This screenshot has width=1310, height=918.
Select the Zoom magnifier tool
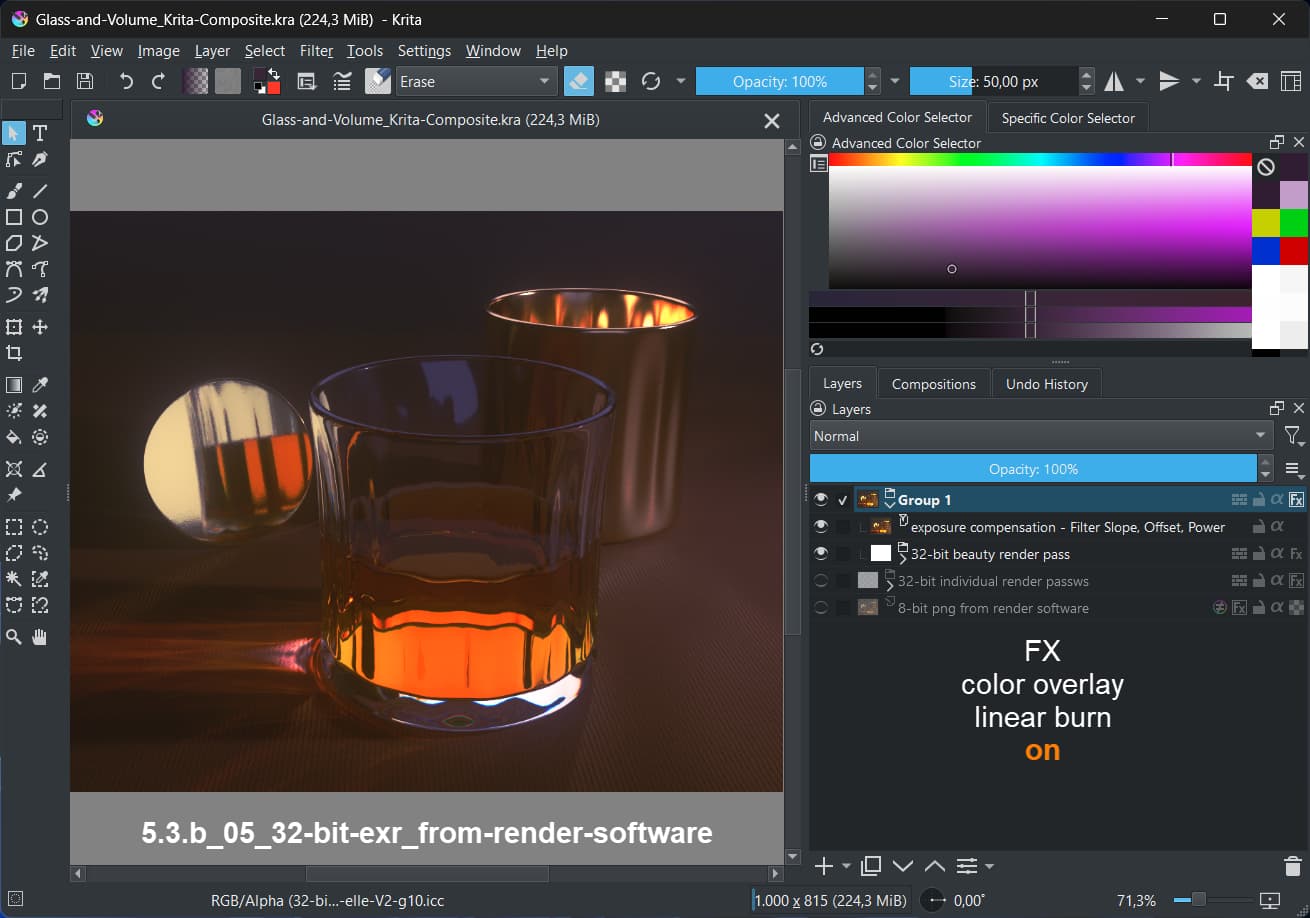[x=14, y=636]
